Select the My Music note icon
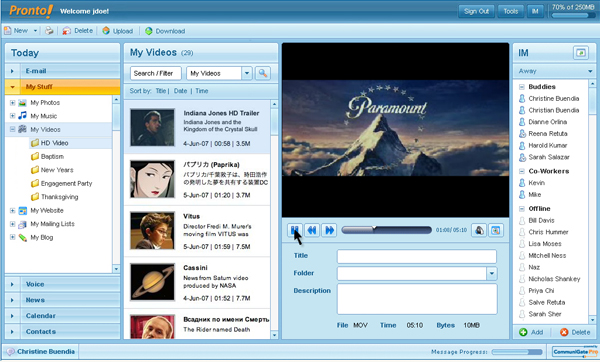600x362 pixels. tap(23, 116)
